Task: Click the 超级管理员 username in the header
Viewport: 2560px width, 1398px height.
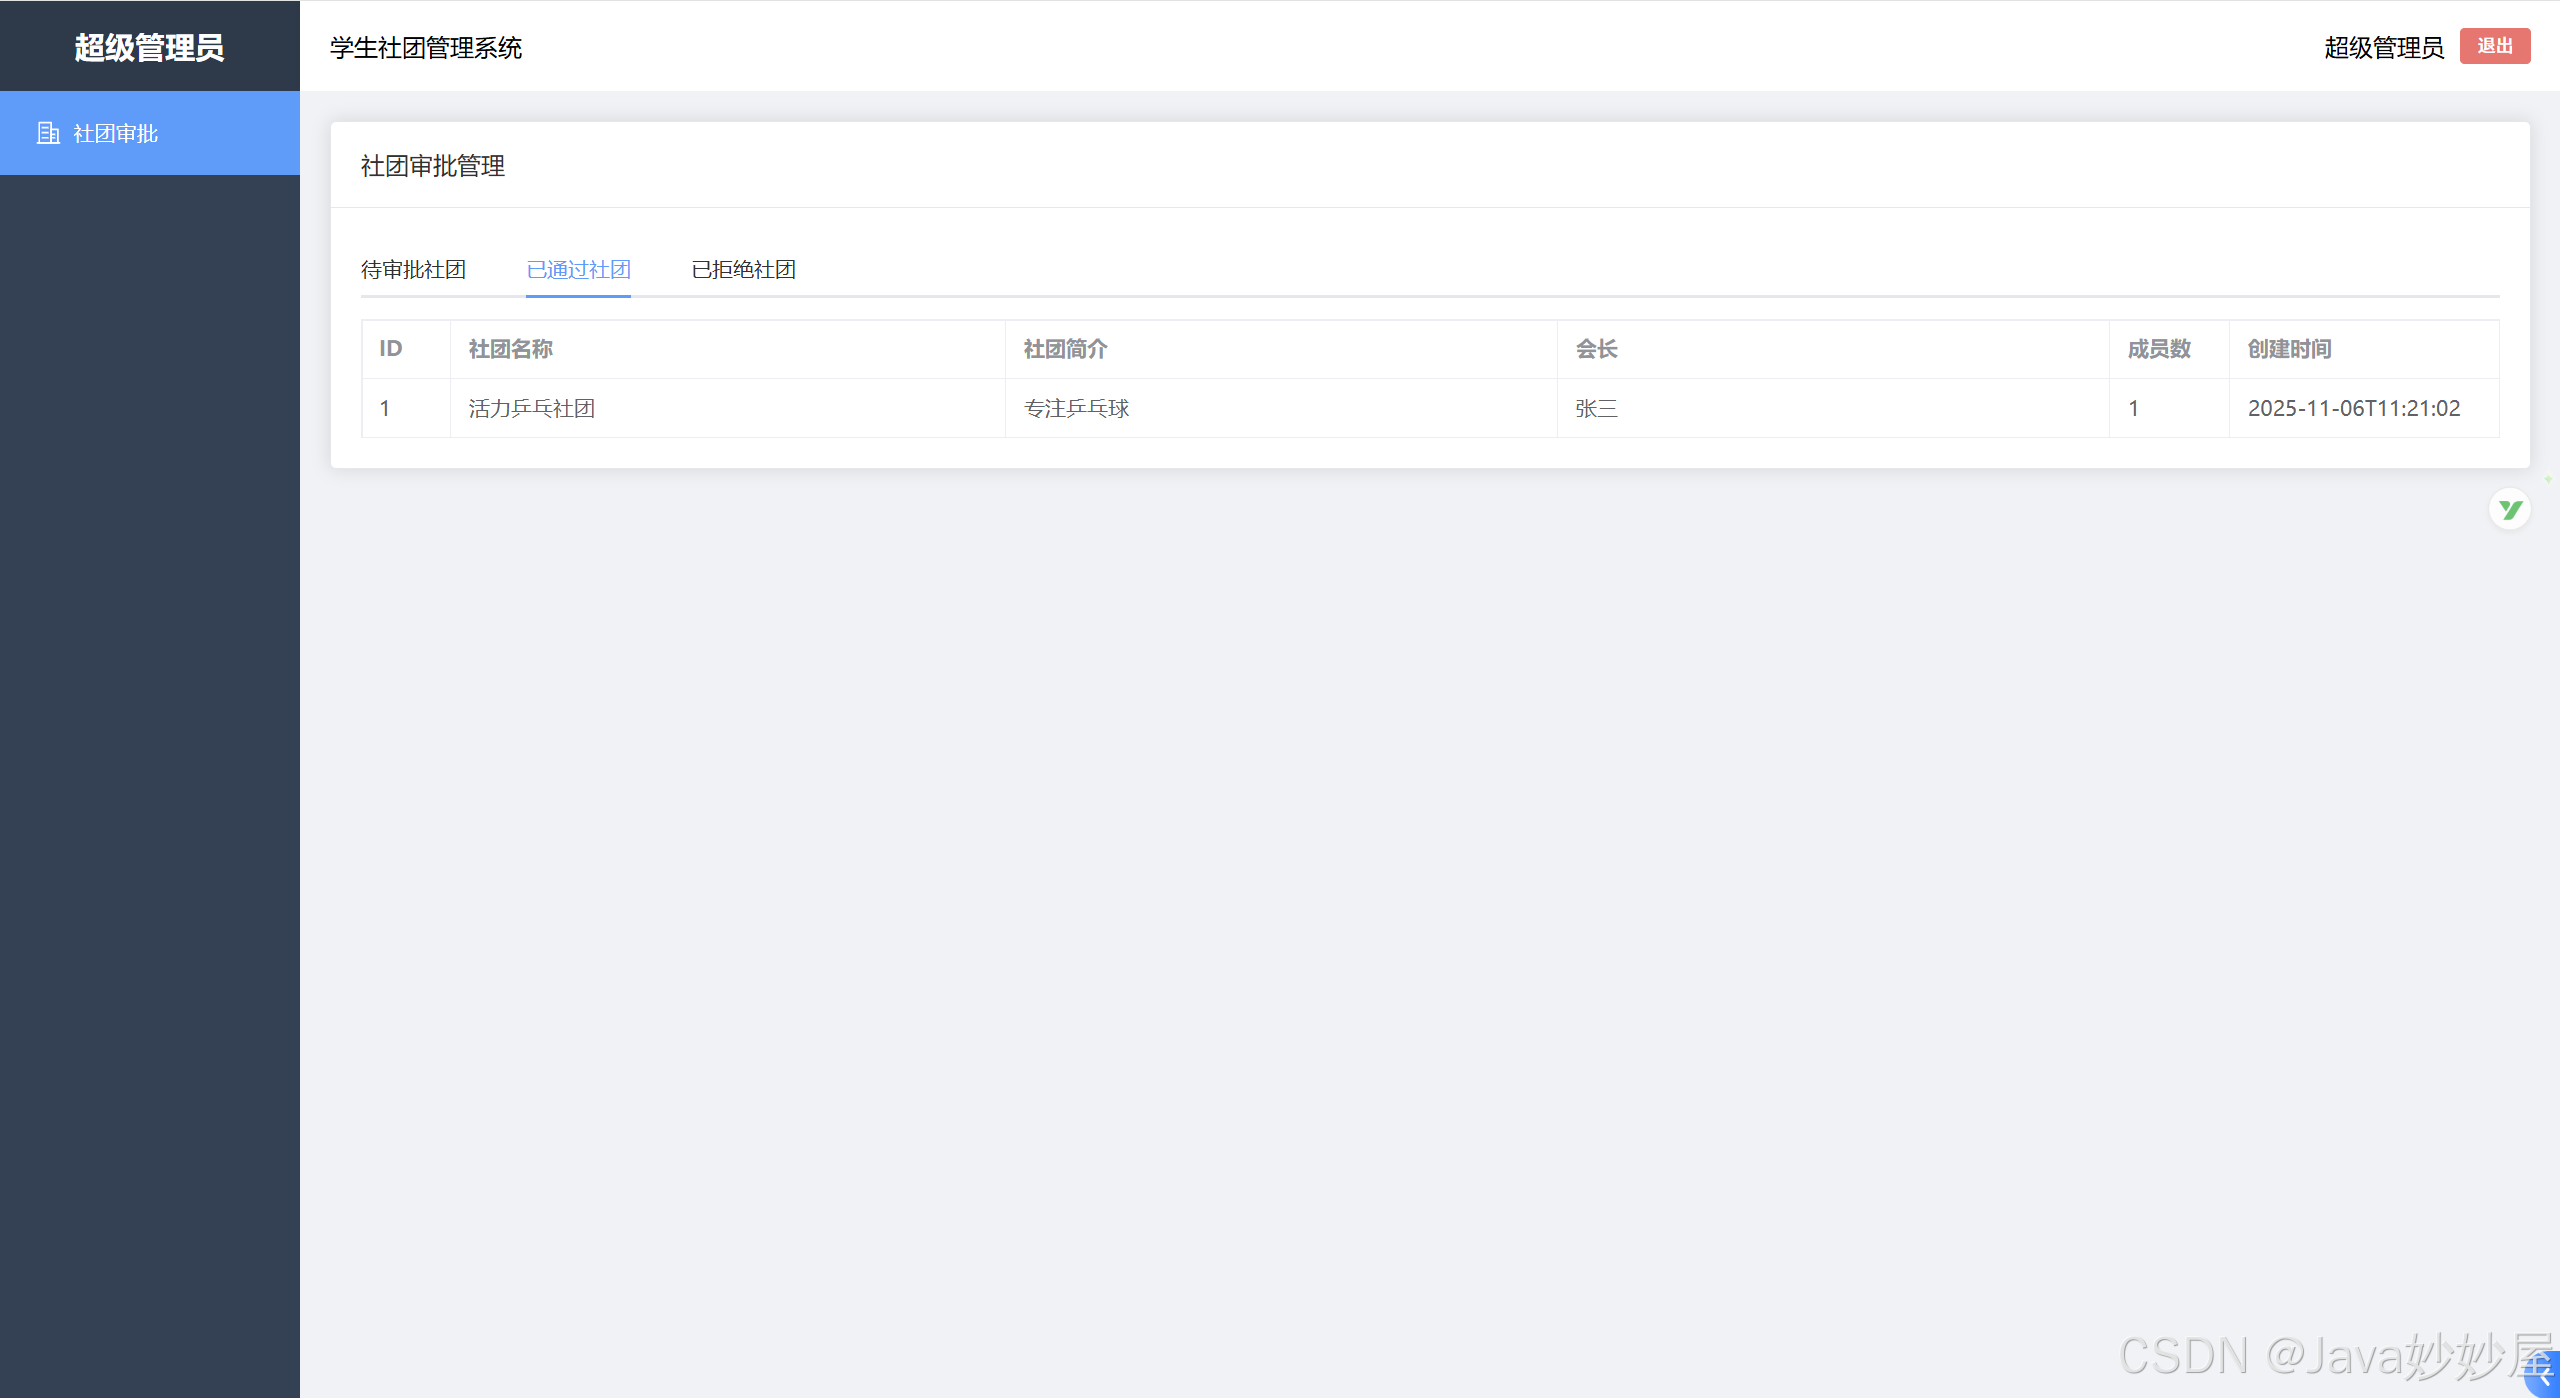Action: (x=2384, y=47)
